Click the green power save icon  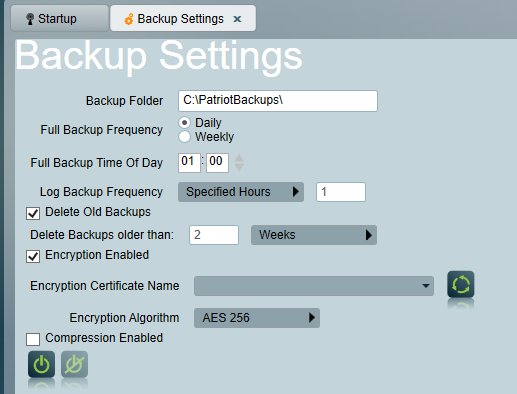[41, 364]
